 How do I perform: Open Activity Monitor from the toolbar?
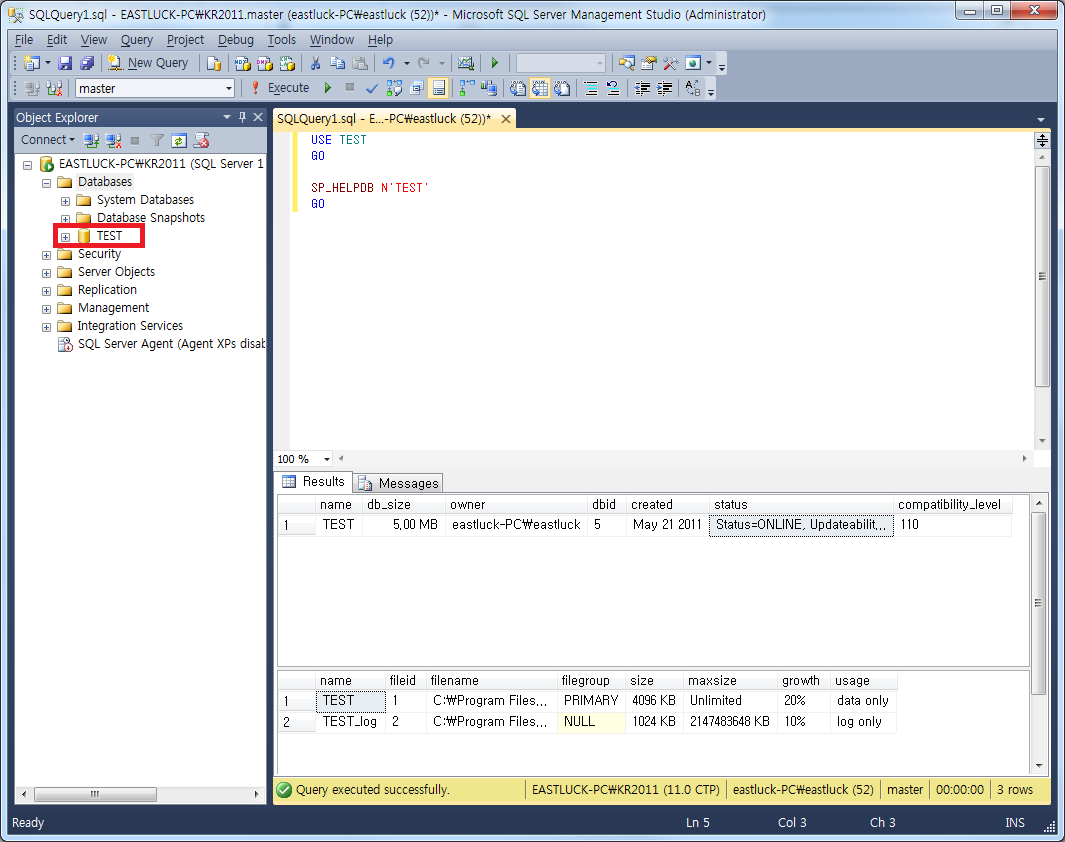click(466, 63)
